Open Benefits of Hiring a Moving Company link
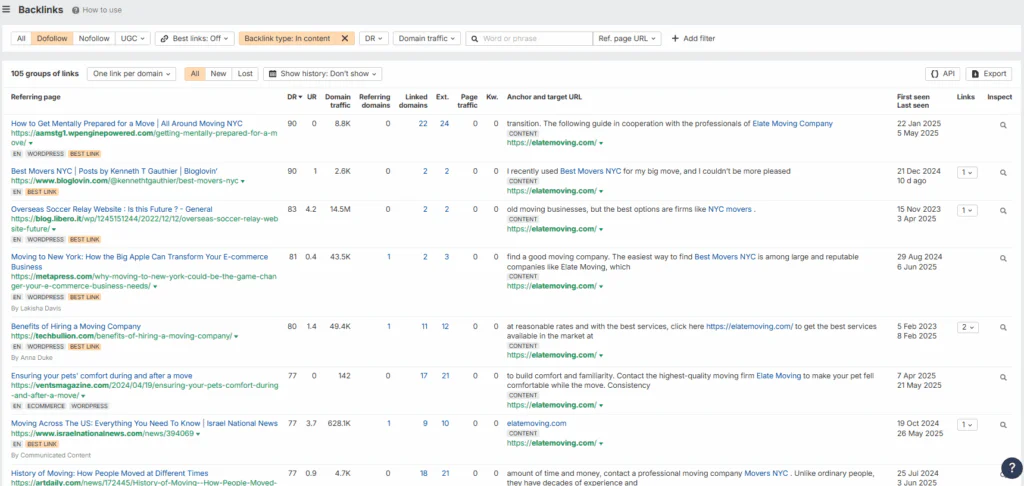This screenshot has height=486, width=1024. (x=76, y=326)
